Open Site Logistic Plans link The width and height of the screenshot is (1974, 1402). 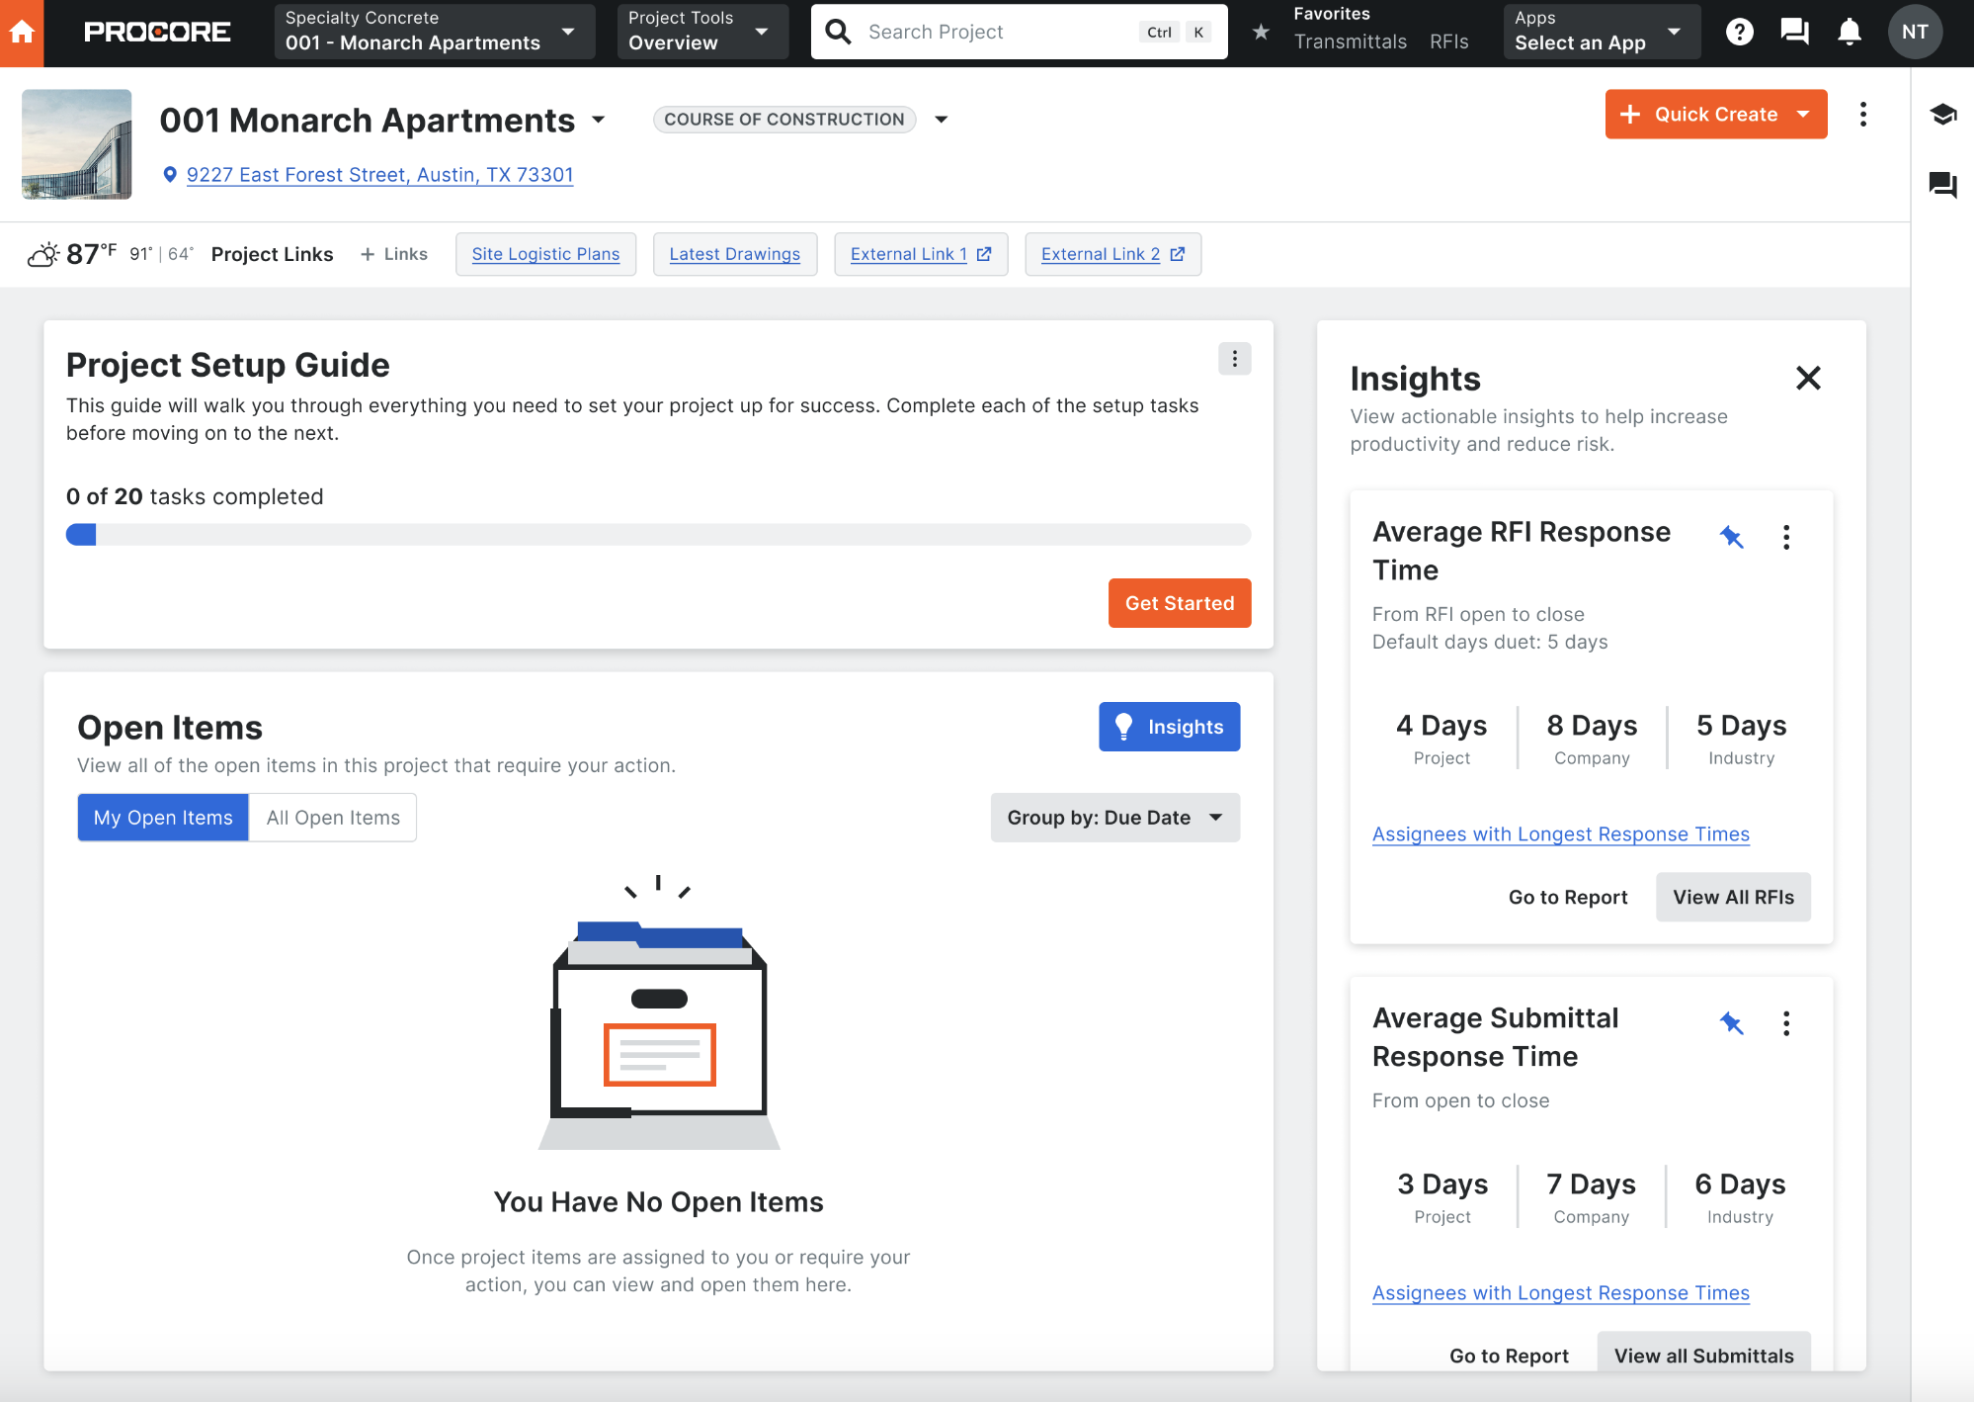[545, 253]
